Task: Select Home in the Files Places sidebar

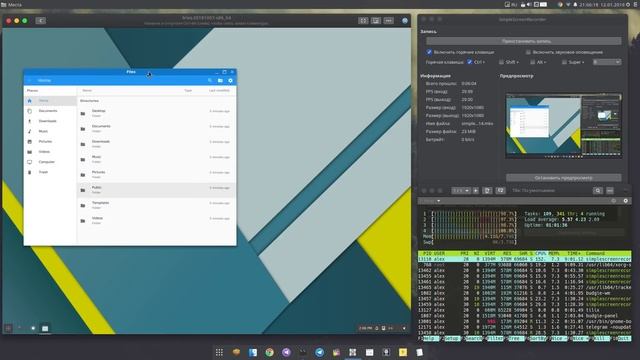Action: (x=50, y=100)
